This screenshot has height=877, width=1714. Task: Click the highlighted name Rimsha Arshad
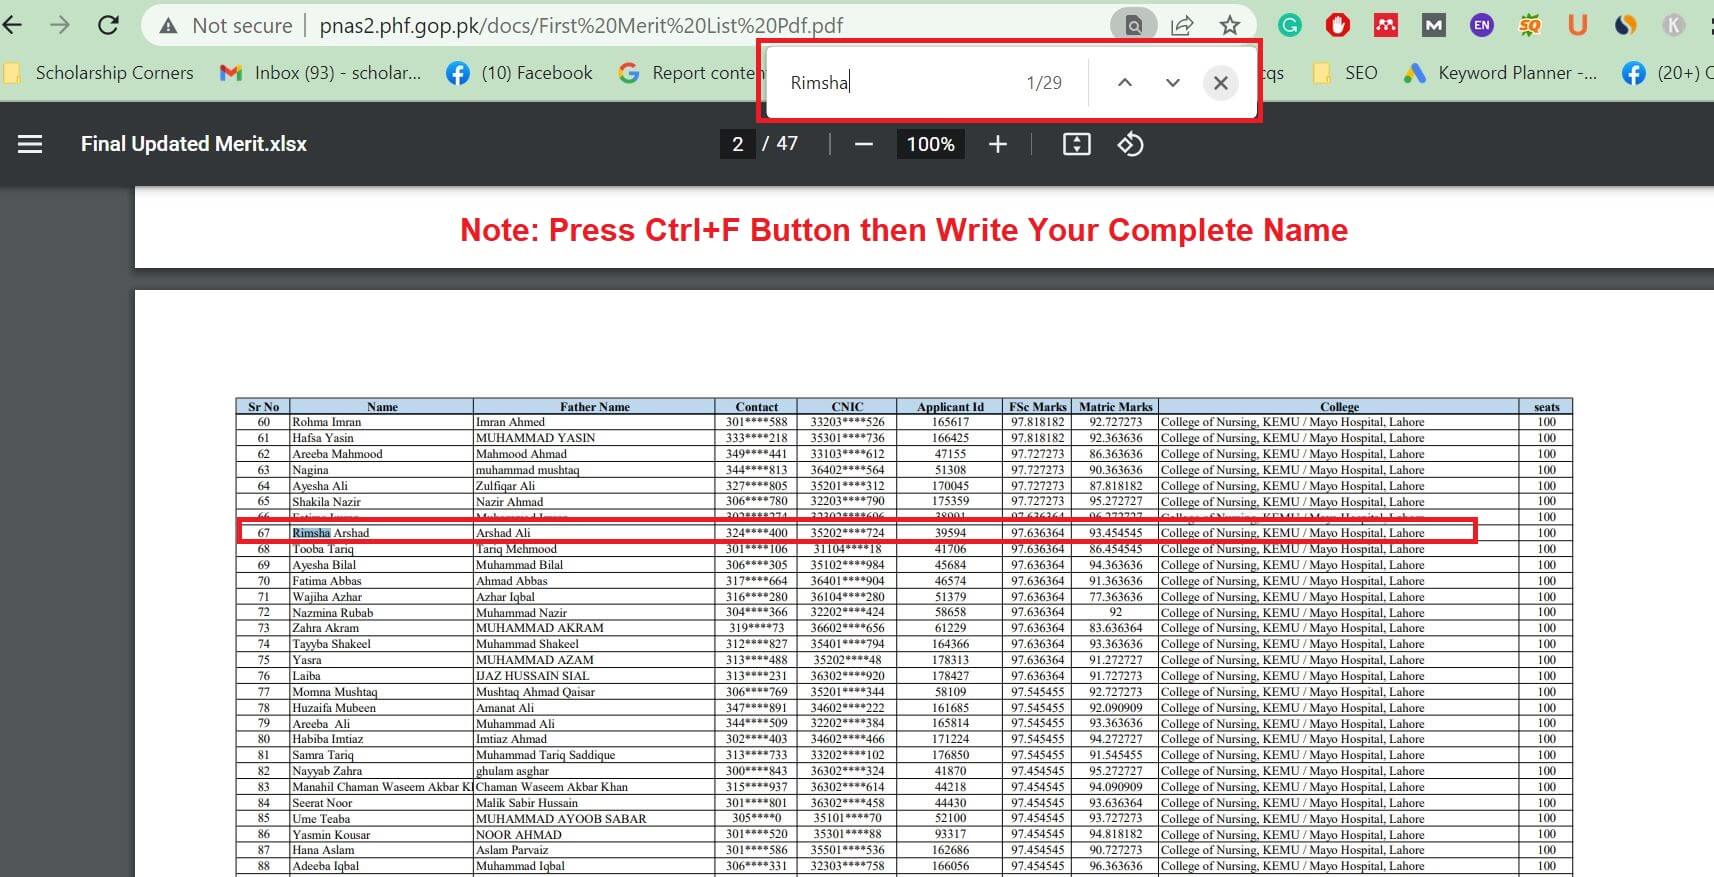click(x=331, y=533)
